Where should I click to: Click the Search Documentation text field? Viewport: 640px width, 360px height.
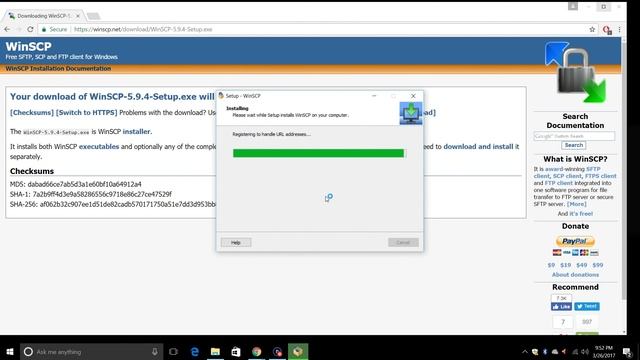(x=574, y=136)
